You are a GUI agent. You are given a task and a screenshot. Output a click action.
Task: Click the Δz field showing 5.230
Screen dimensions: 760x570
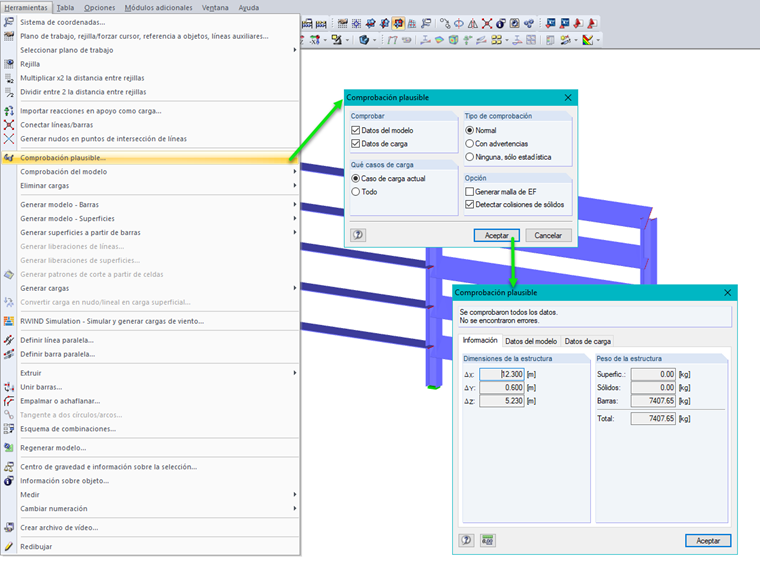tap(502, 401)
